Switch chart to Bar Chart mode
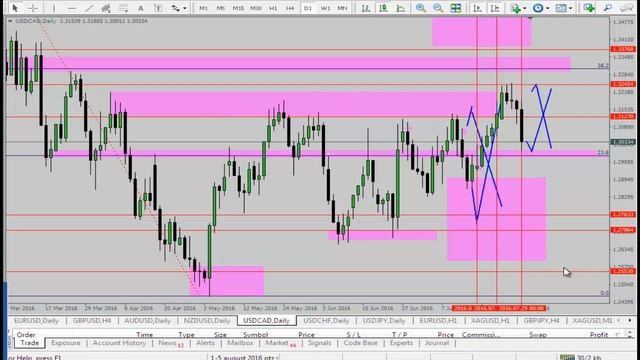Screen dimensions: 640x360 tap(366, 8)
